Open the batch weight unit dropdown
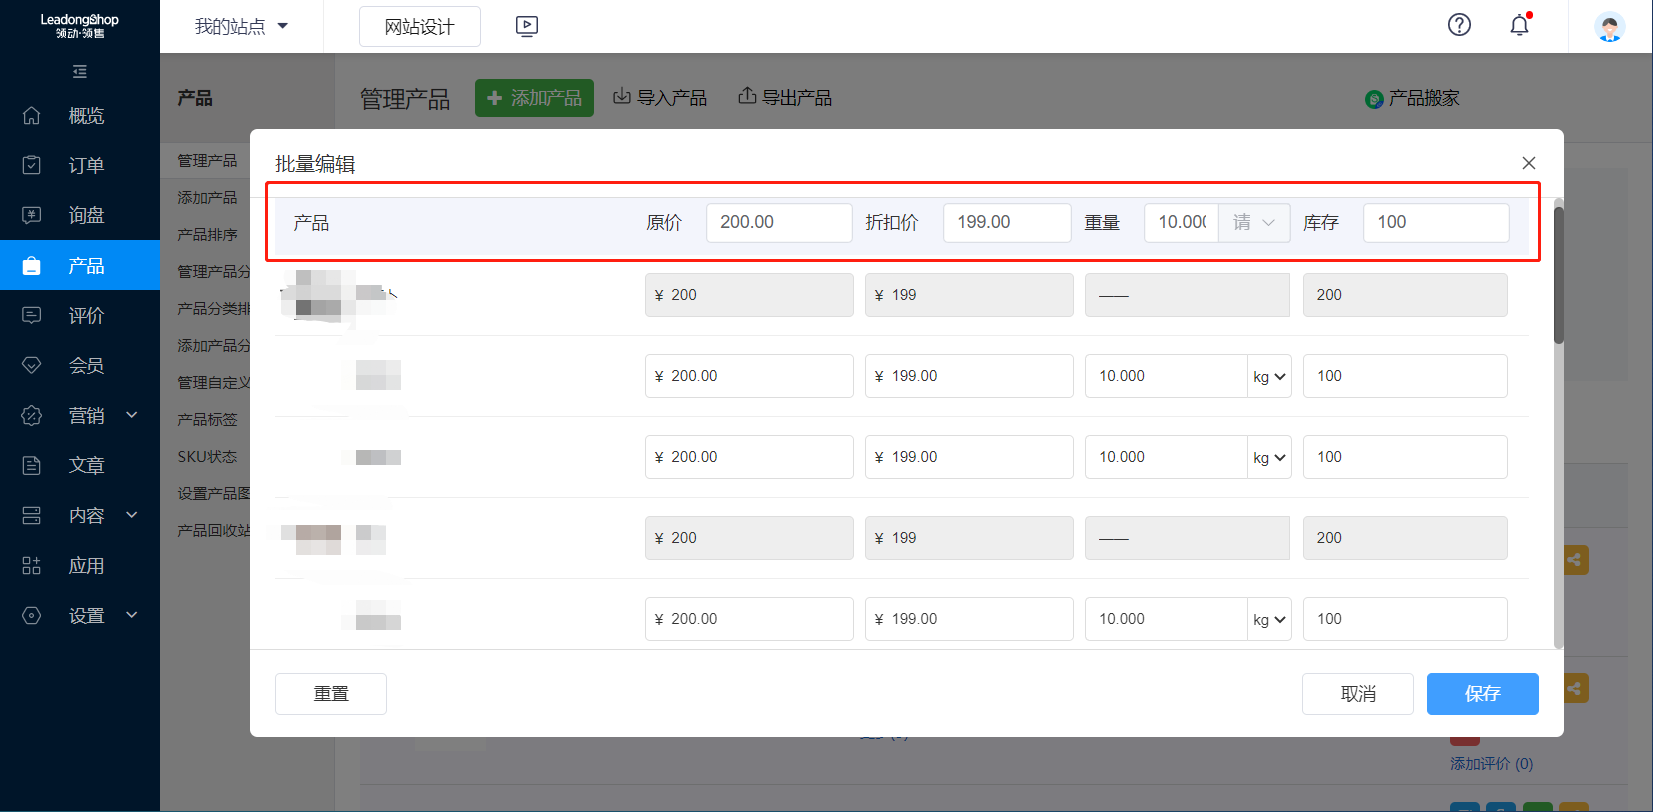The width and height of the screenshot is (1653, 812). point(1254,223)
